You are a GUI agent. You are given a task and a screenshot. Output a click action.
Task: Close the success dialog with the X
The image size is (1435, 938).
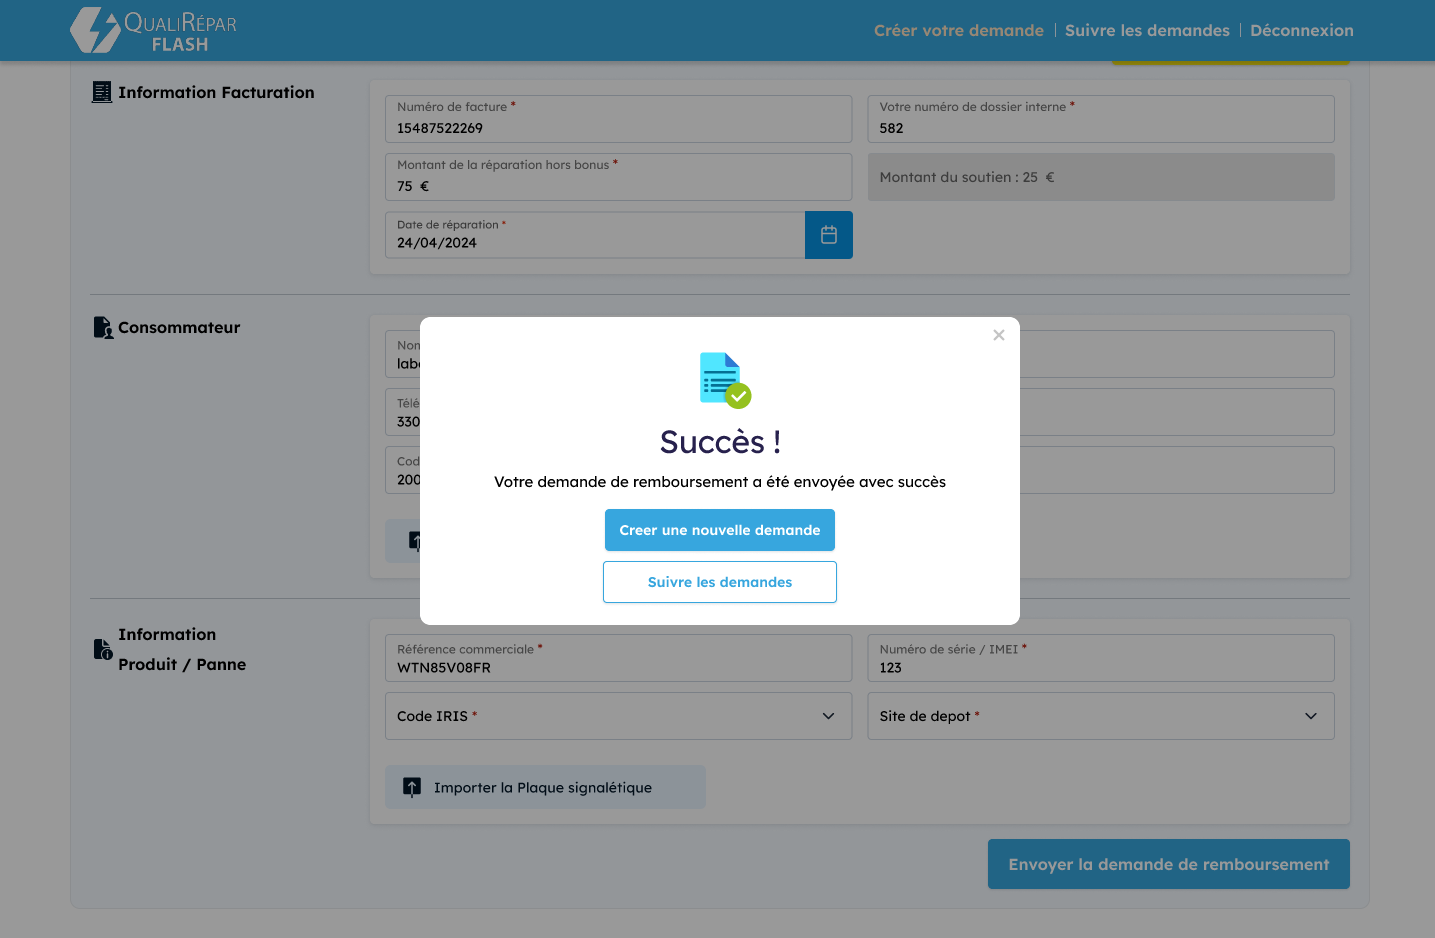coord(998,335)
